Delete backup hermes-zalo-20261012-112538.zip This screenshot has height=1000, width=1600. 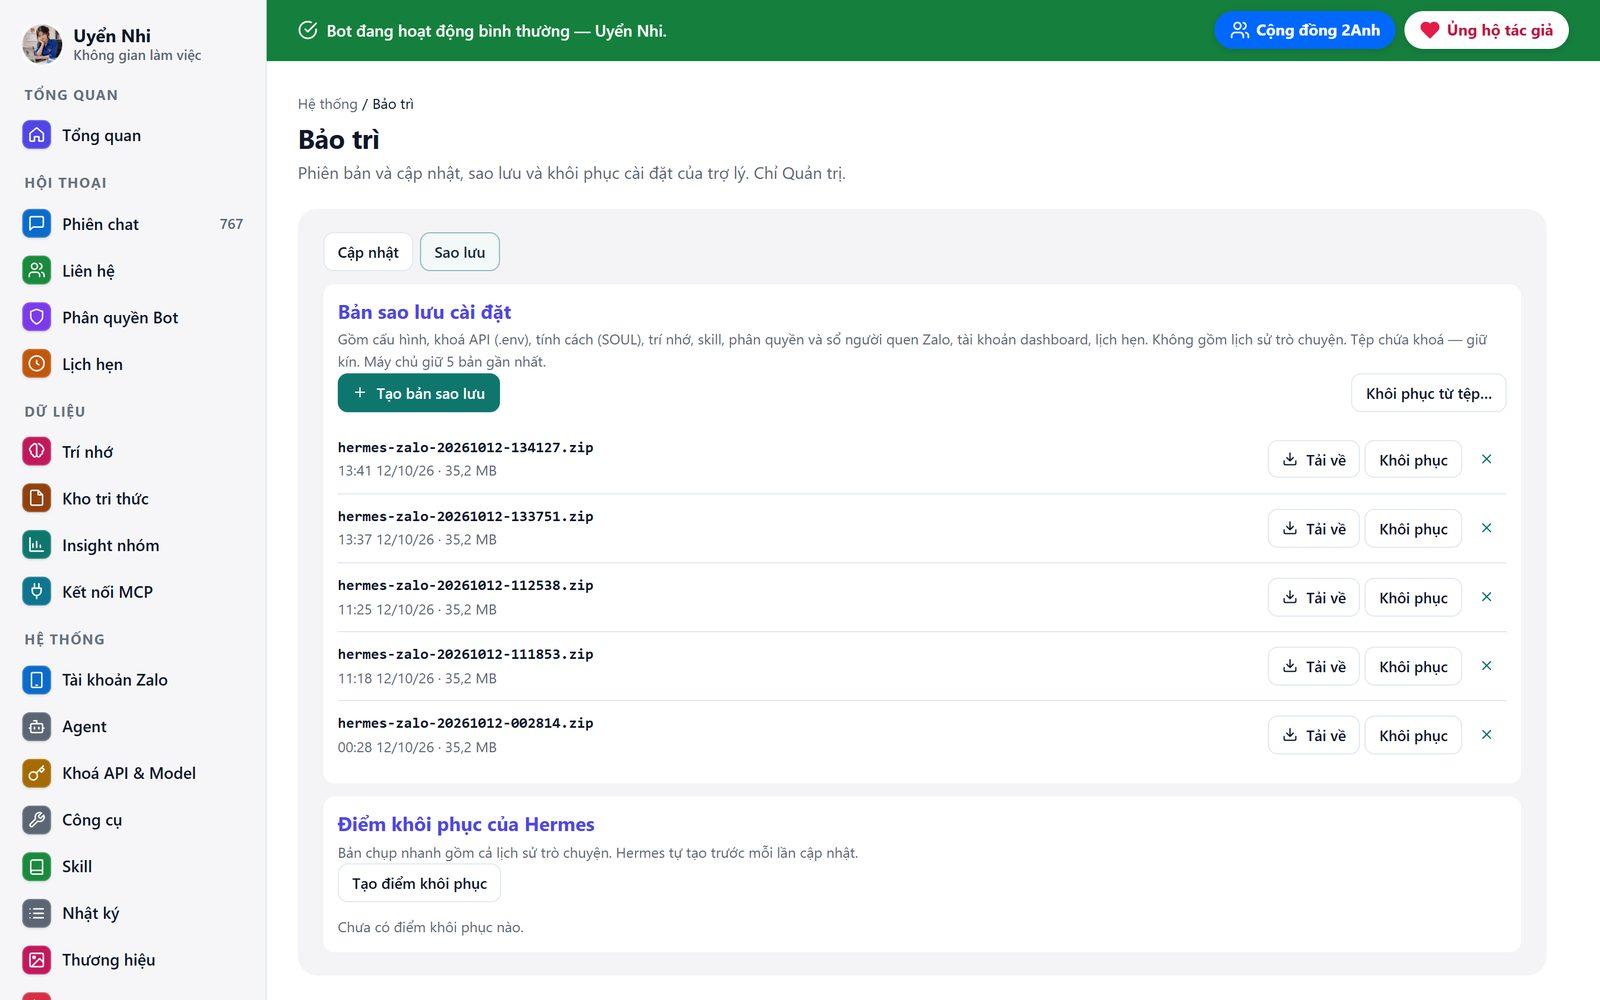1486,597
